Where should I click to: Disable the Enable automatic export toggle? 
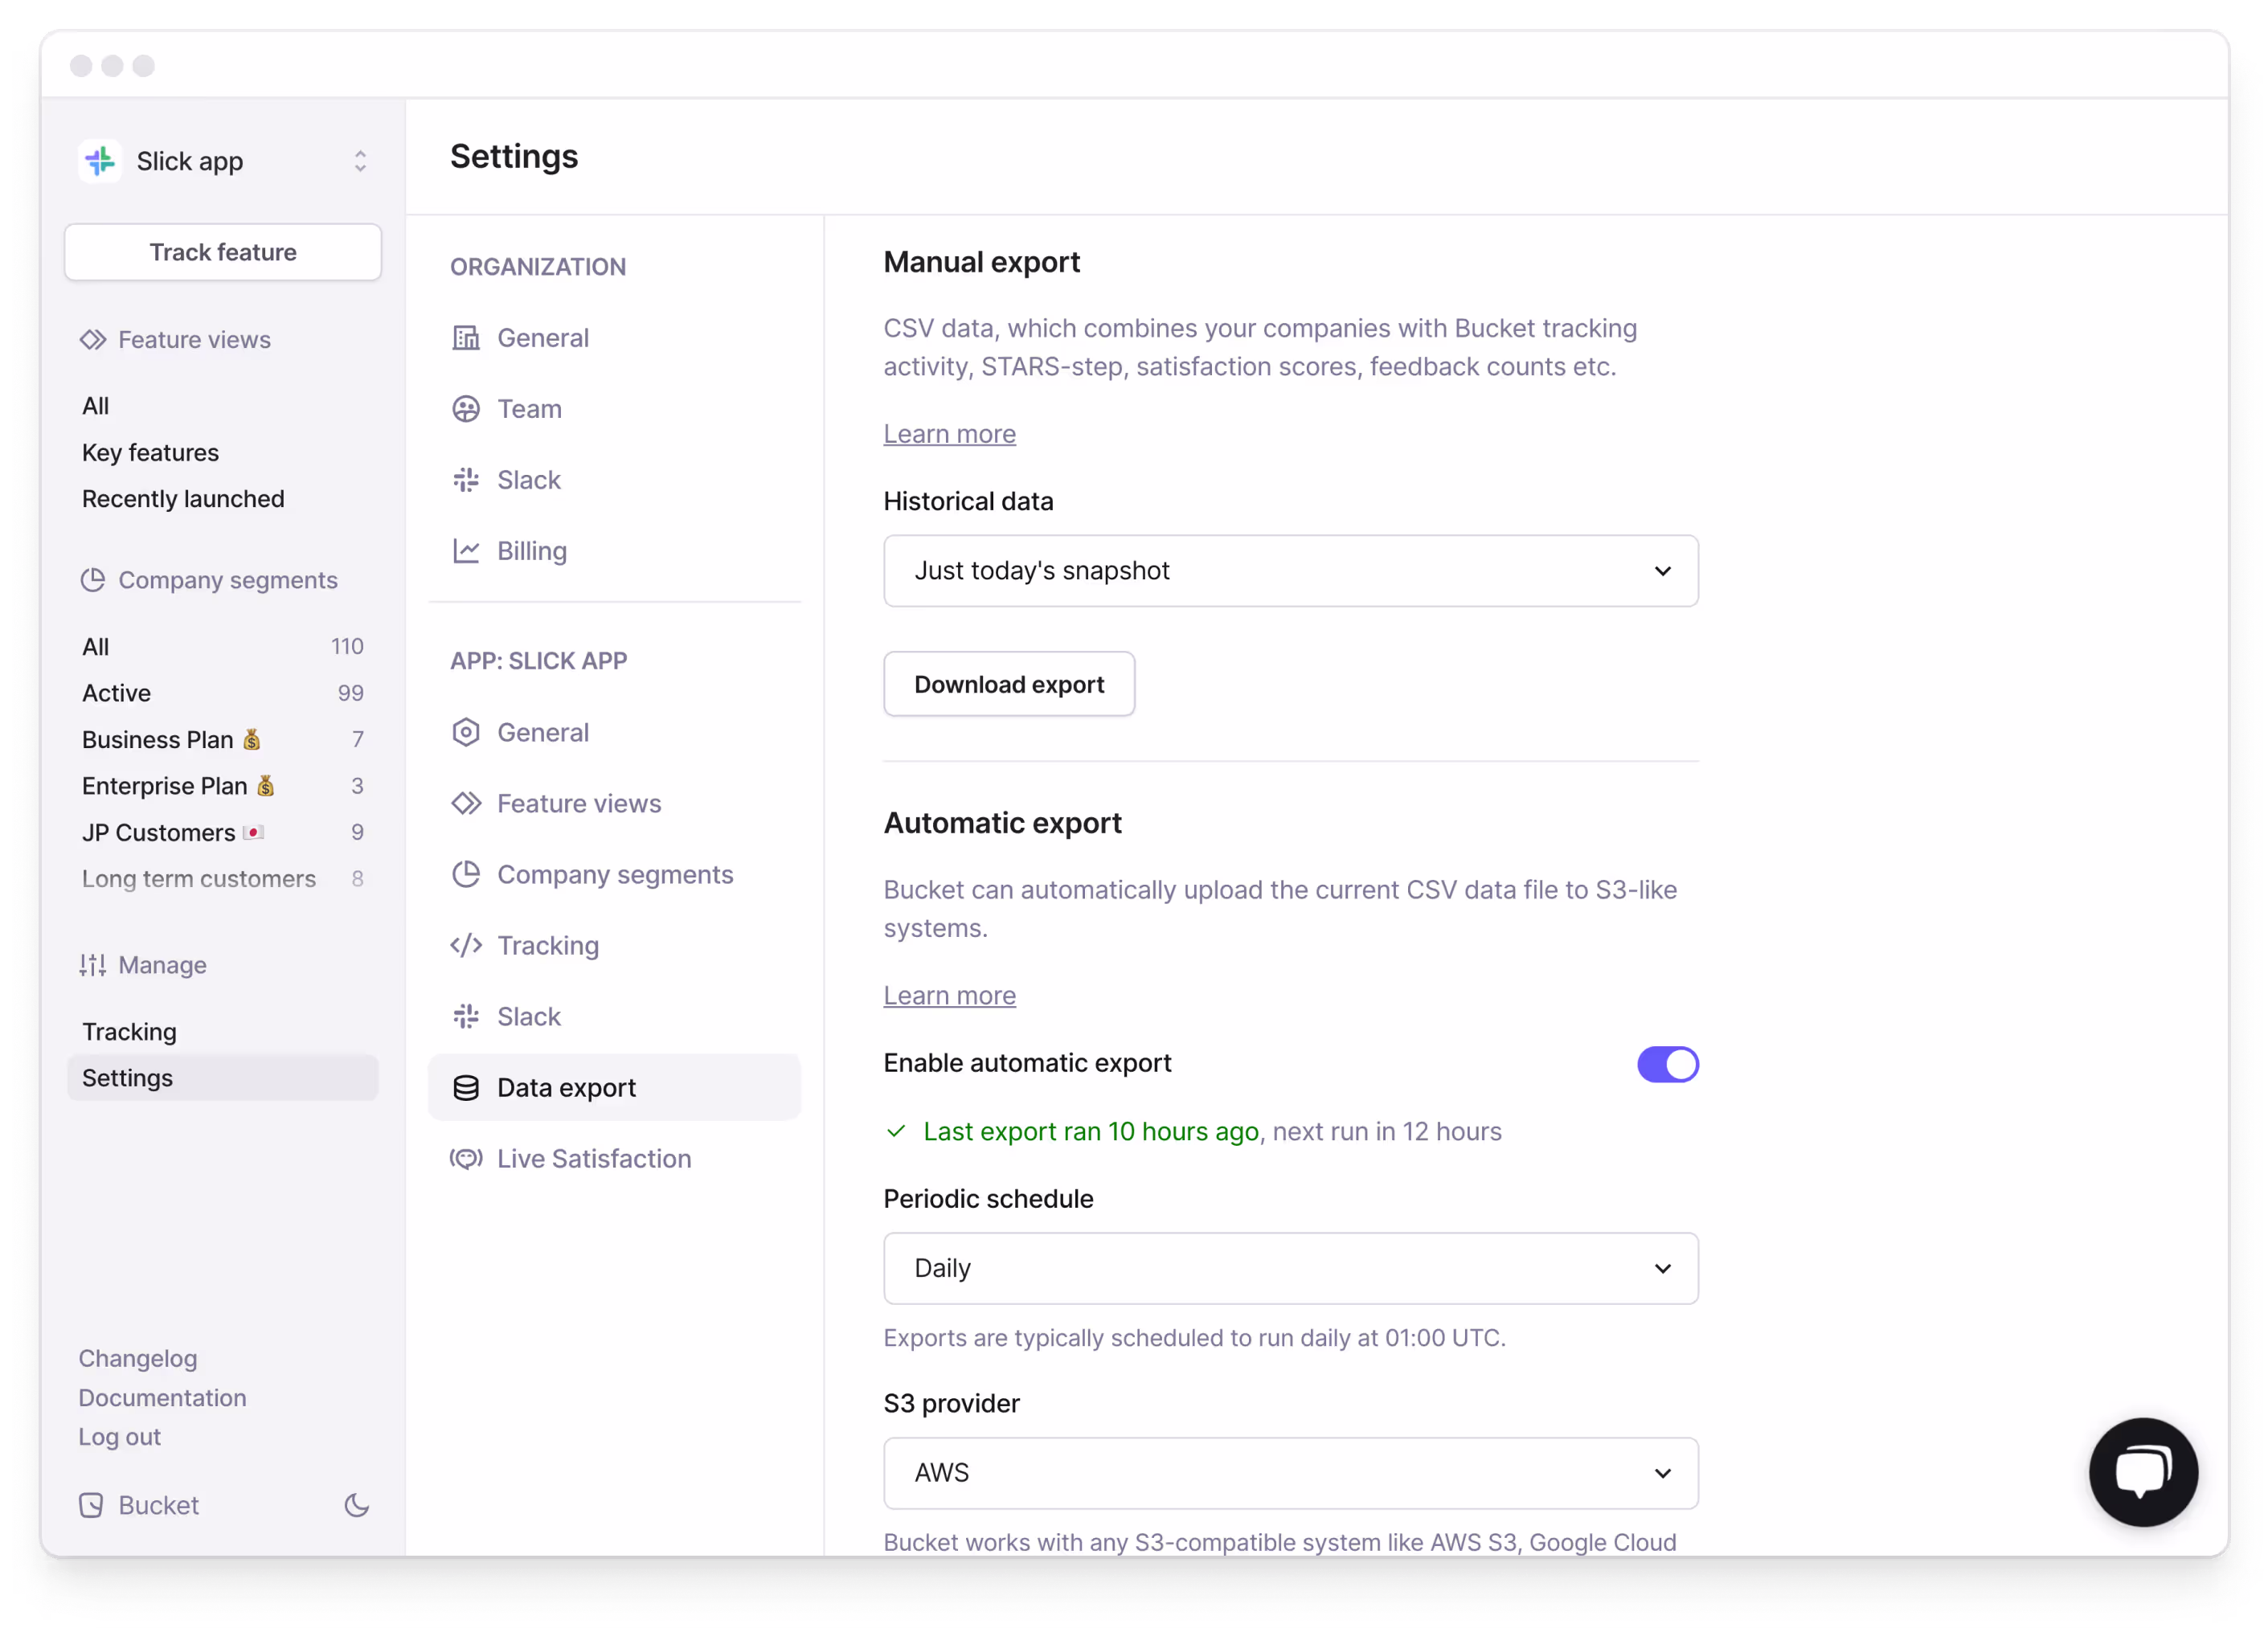[x=1667, y=1064]
